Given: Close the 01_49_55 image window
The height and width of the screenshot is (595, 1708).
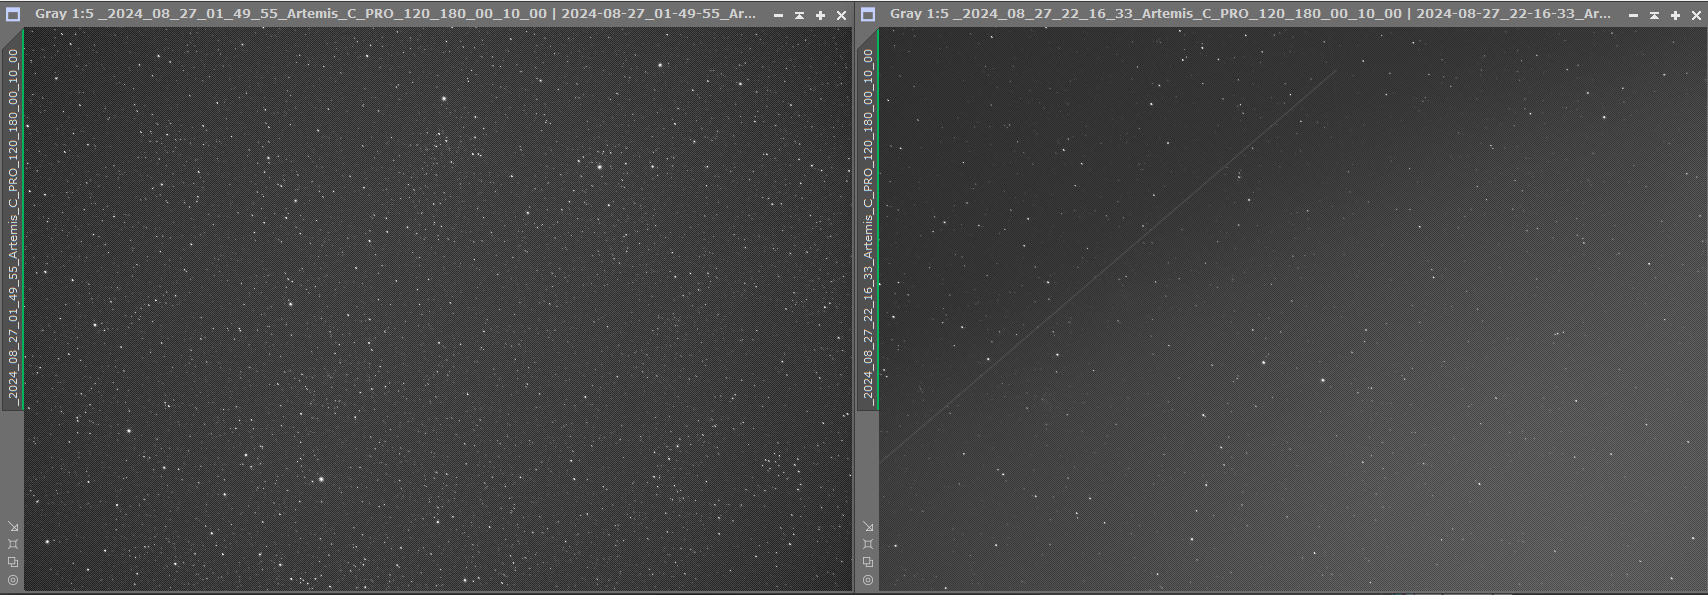Looking at the screenshot, I should [x=841, y=15].
